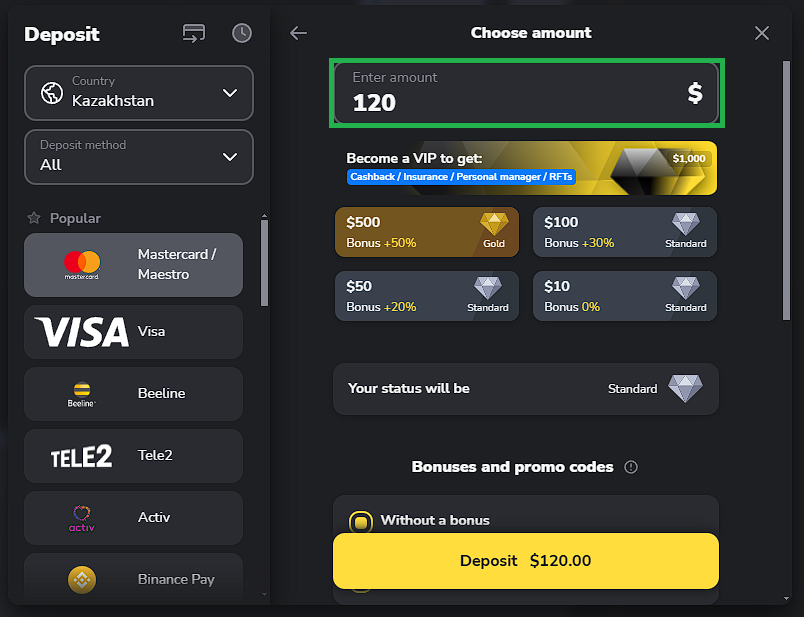Open deposit history clock icon

click(x=242, y=33)
